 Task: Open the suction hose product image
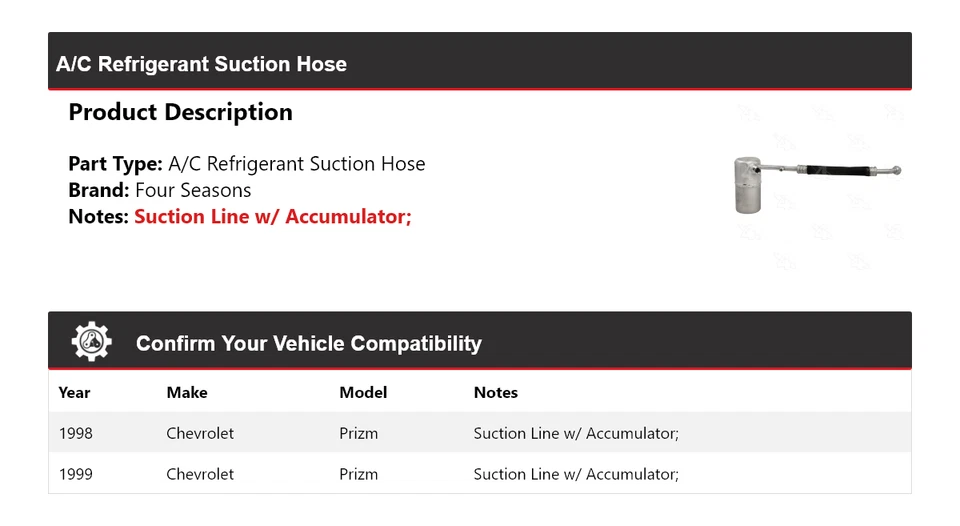tap(817, 182)
